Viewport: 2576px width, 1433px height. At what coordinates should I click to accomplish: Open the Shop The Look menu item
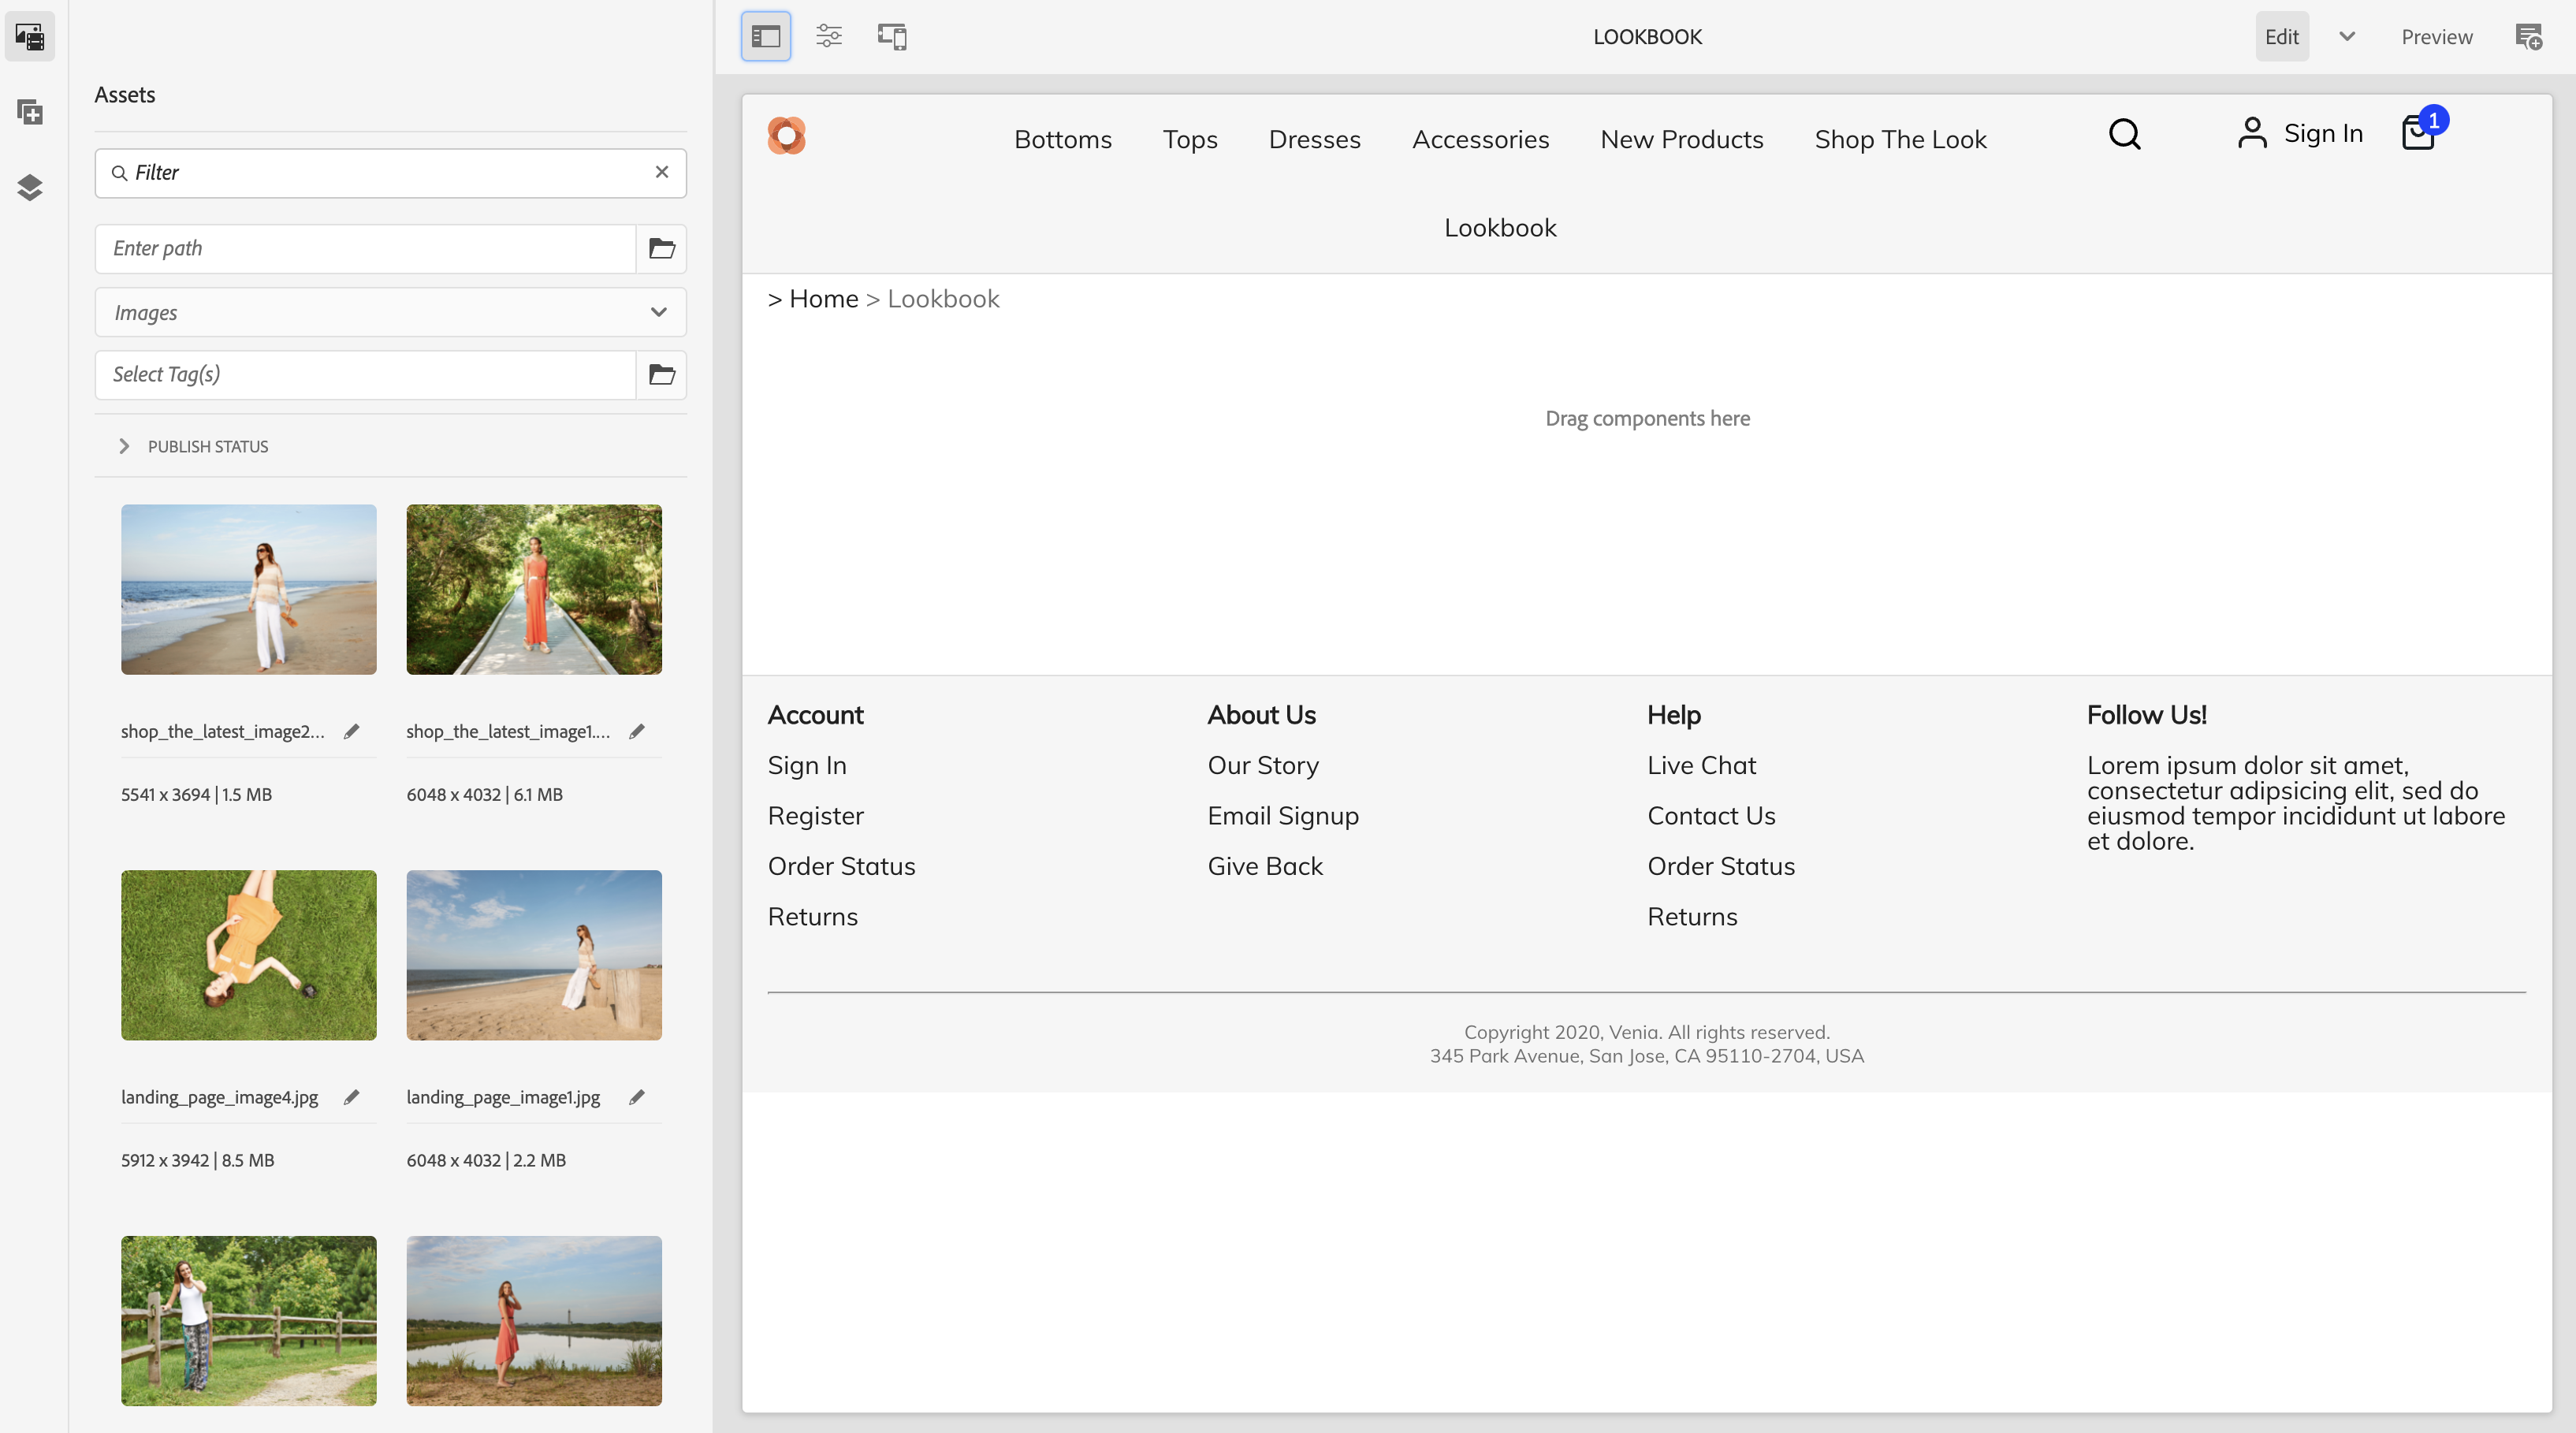pos(1900,139)
